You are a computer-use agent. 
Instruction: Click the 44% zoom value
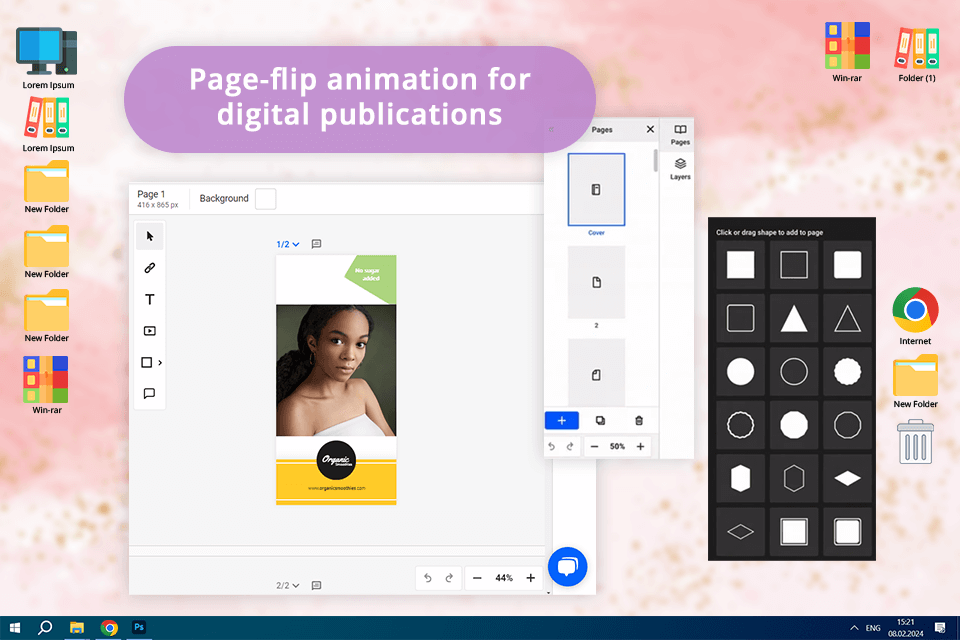pyautogui.click(x=504, y=578)
